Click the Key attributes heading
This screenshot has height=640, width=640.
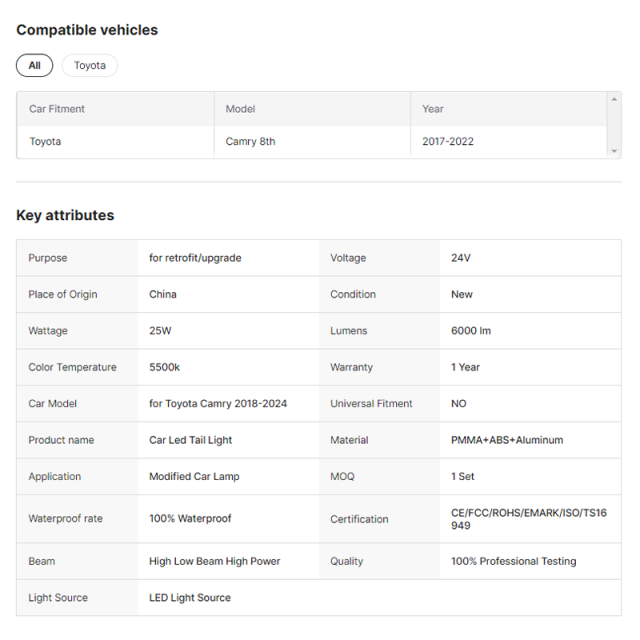[65, 215]
